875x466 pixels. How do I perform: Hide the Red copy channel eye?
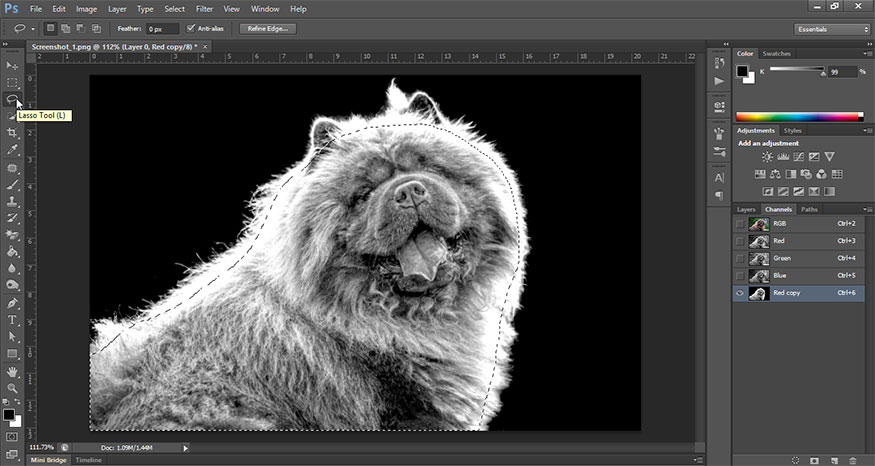point(740,293)
